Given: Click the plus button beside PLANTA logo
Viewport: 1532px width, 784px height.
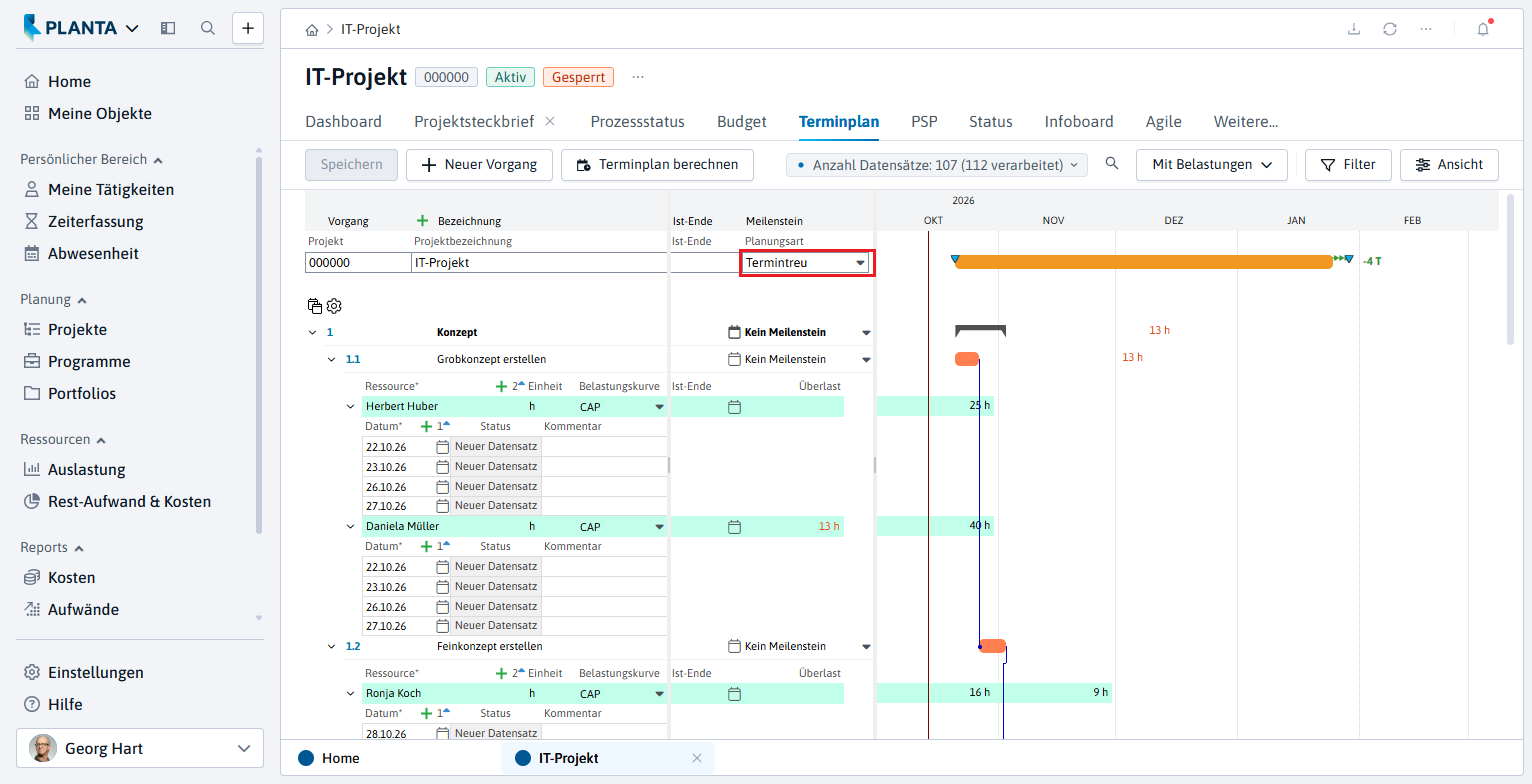Looking at the screenshot, I should [248, 28].
